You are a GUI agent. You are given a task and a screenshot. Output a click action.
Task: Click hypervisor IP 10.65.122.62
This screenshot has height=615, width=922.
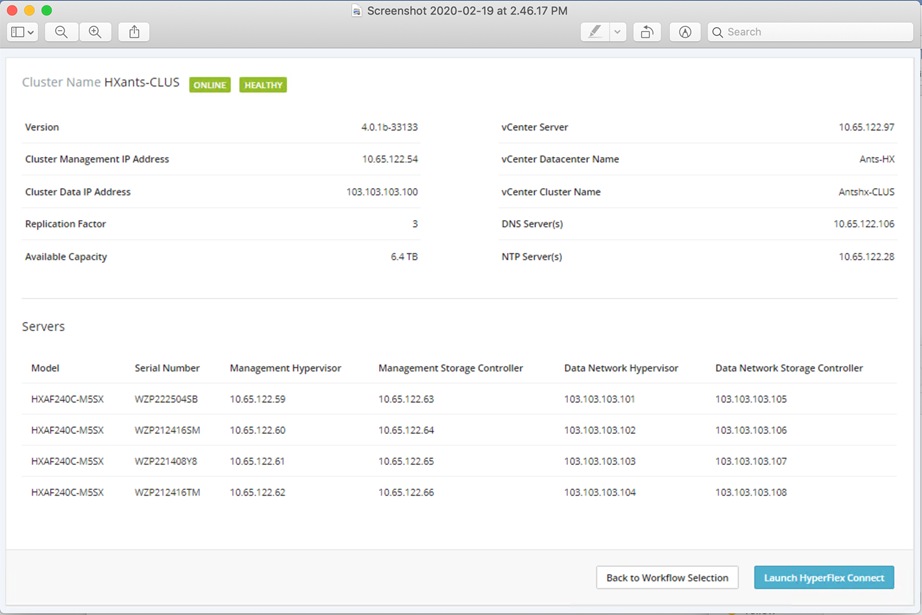[x=258, y=493]
